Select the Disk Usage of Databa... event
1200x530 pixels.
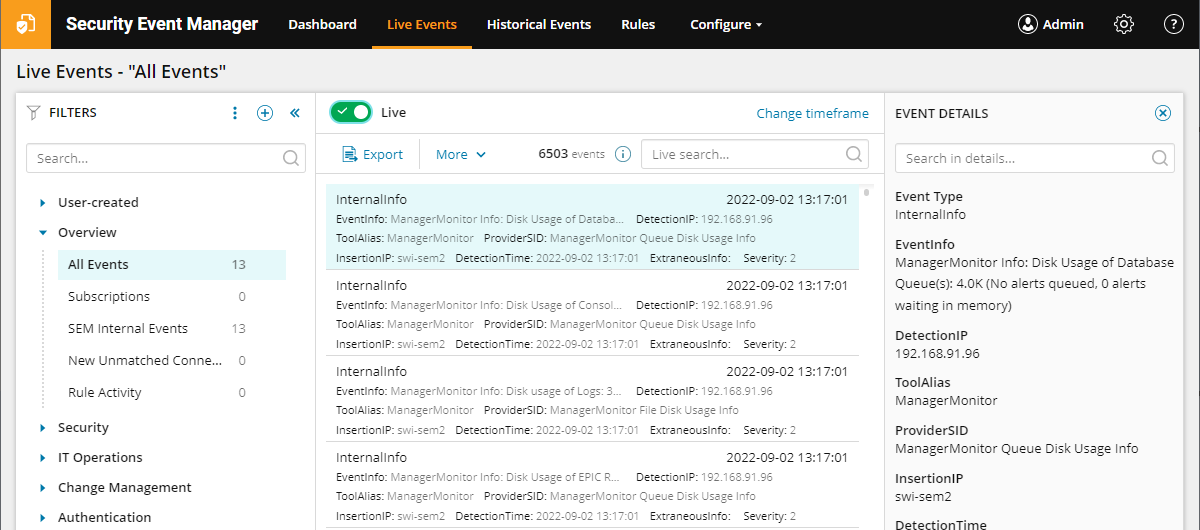pyautogui.click(x=592, y=228)
